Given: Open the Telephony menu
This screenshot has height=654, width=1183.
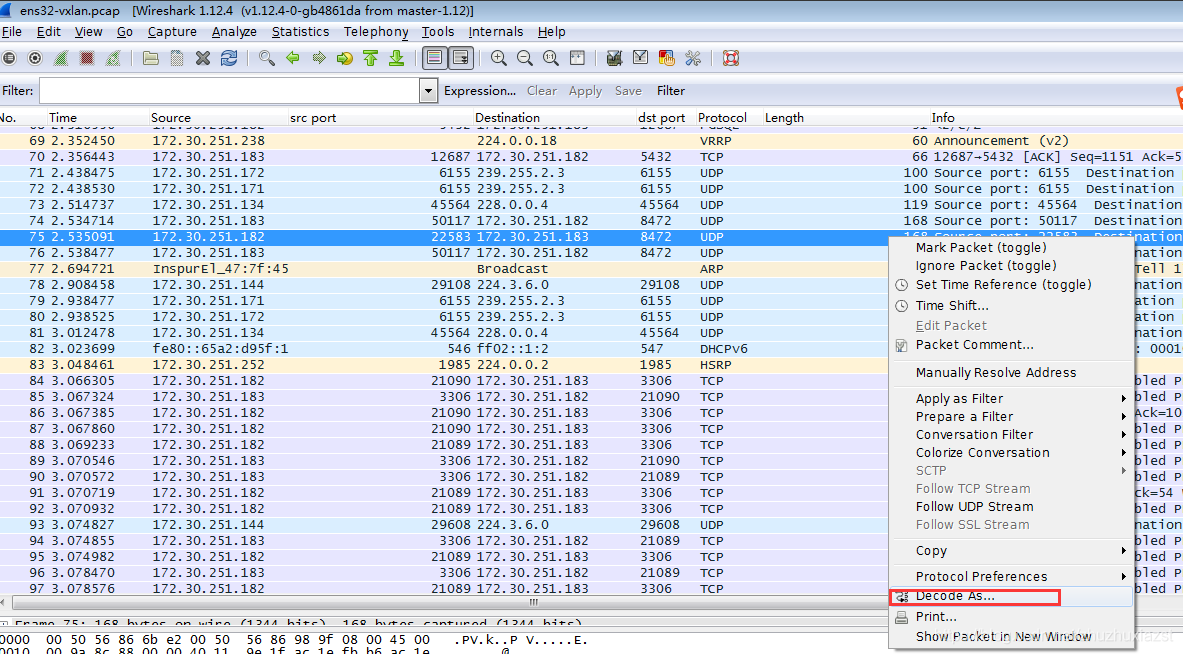Looking at the screenshot, I should tap(376, 32).
